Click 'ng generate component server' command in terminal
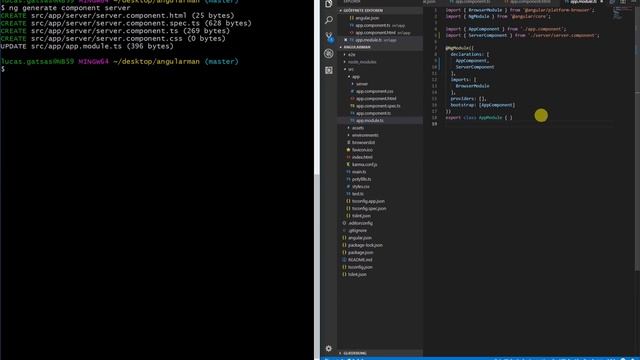This screenshot has height=360, width=640. coord(69,8)
